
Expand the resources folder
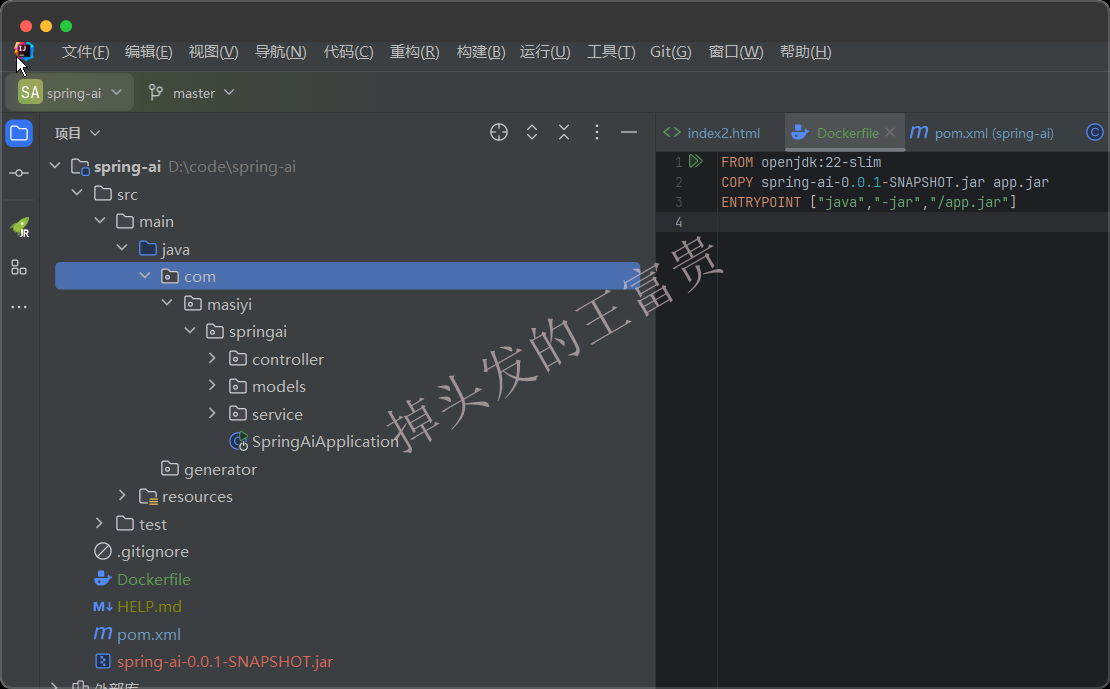pos(122,496)
